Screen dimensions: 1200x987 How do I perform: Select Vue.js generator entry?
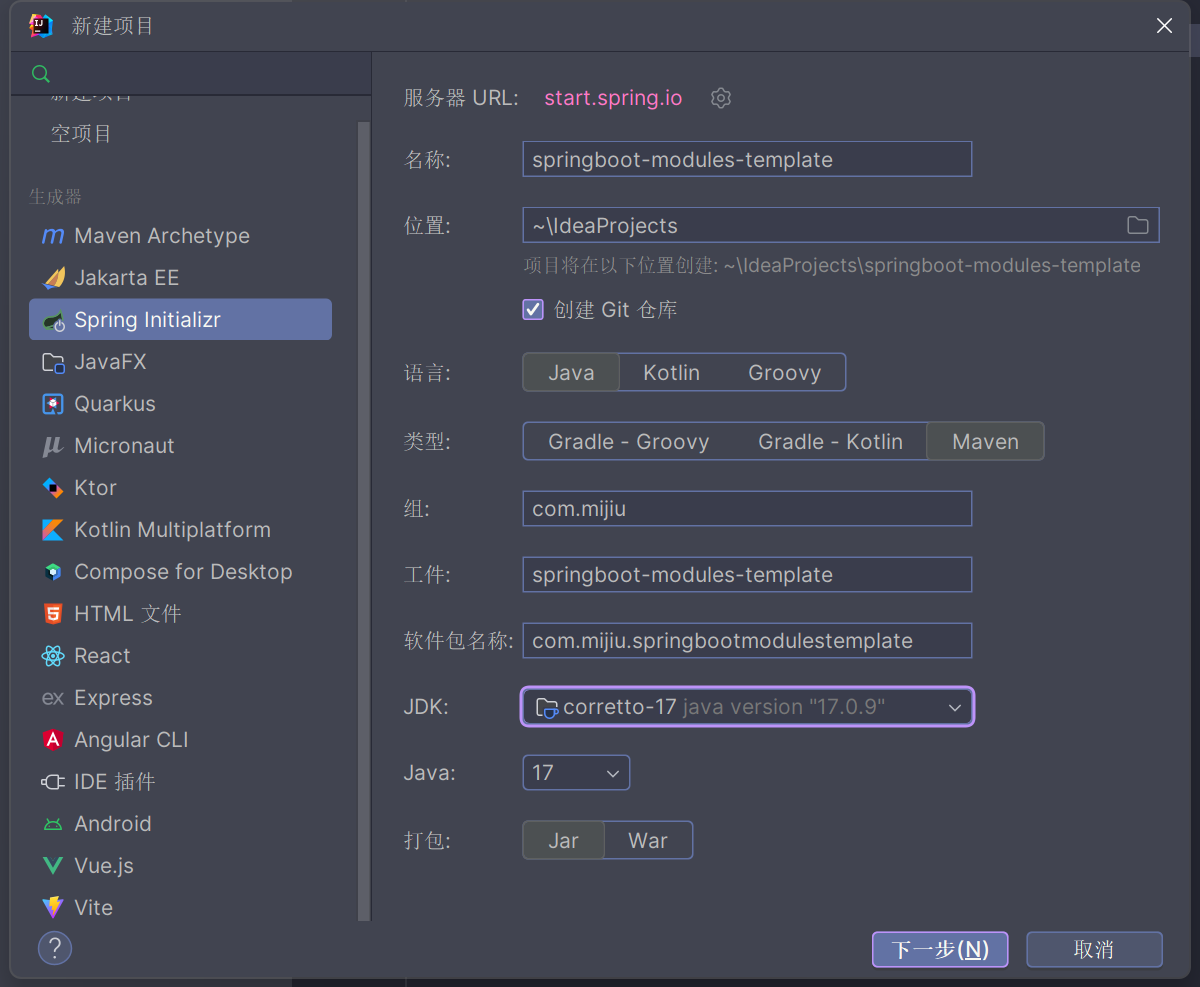tap(181, 866)
